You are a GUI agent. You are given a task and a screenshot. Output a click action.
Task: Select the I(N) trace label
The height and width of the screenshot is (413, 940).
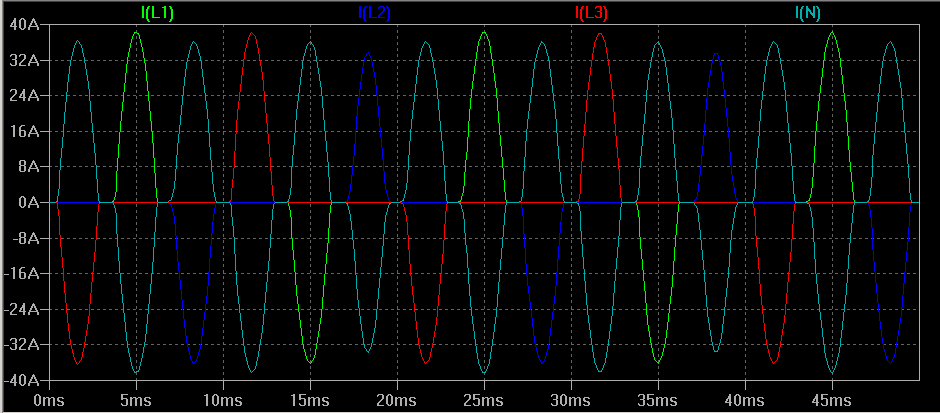click(808, 13)
